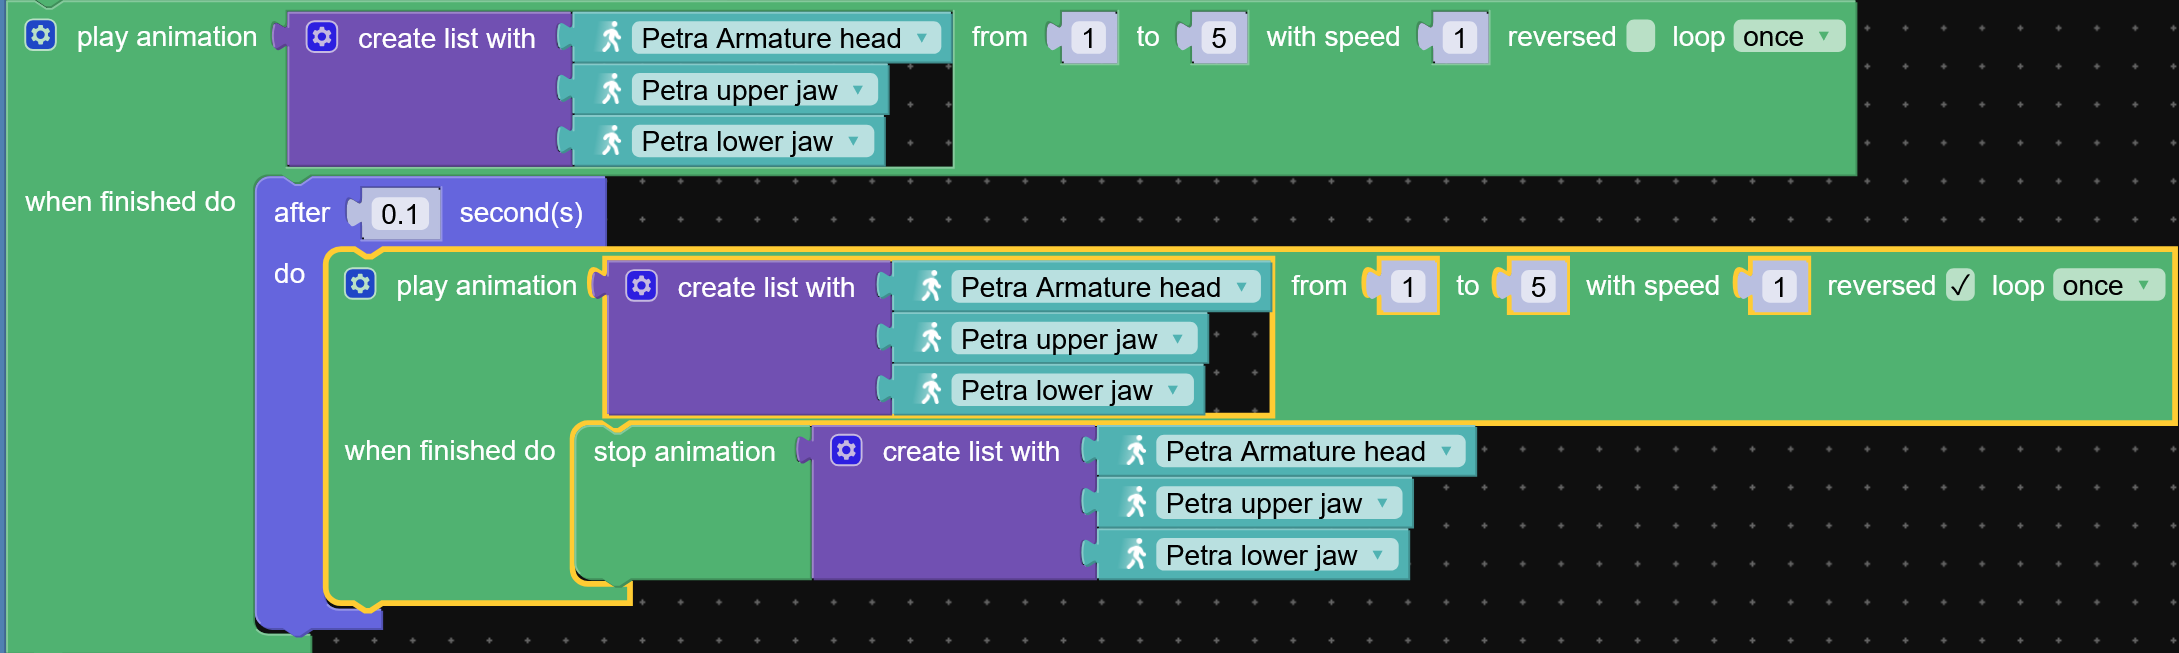This screenshot has height=653, width=2179.
Task: Open nested play animation's Petra Armature head dropdown
Action: pos(1106,287)
